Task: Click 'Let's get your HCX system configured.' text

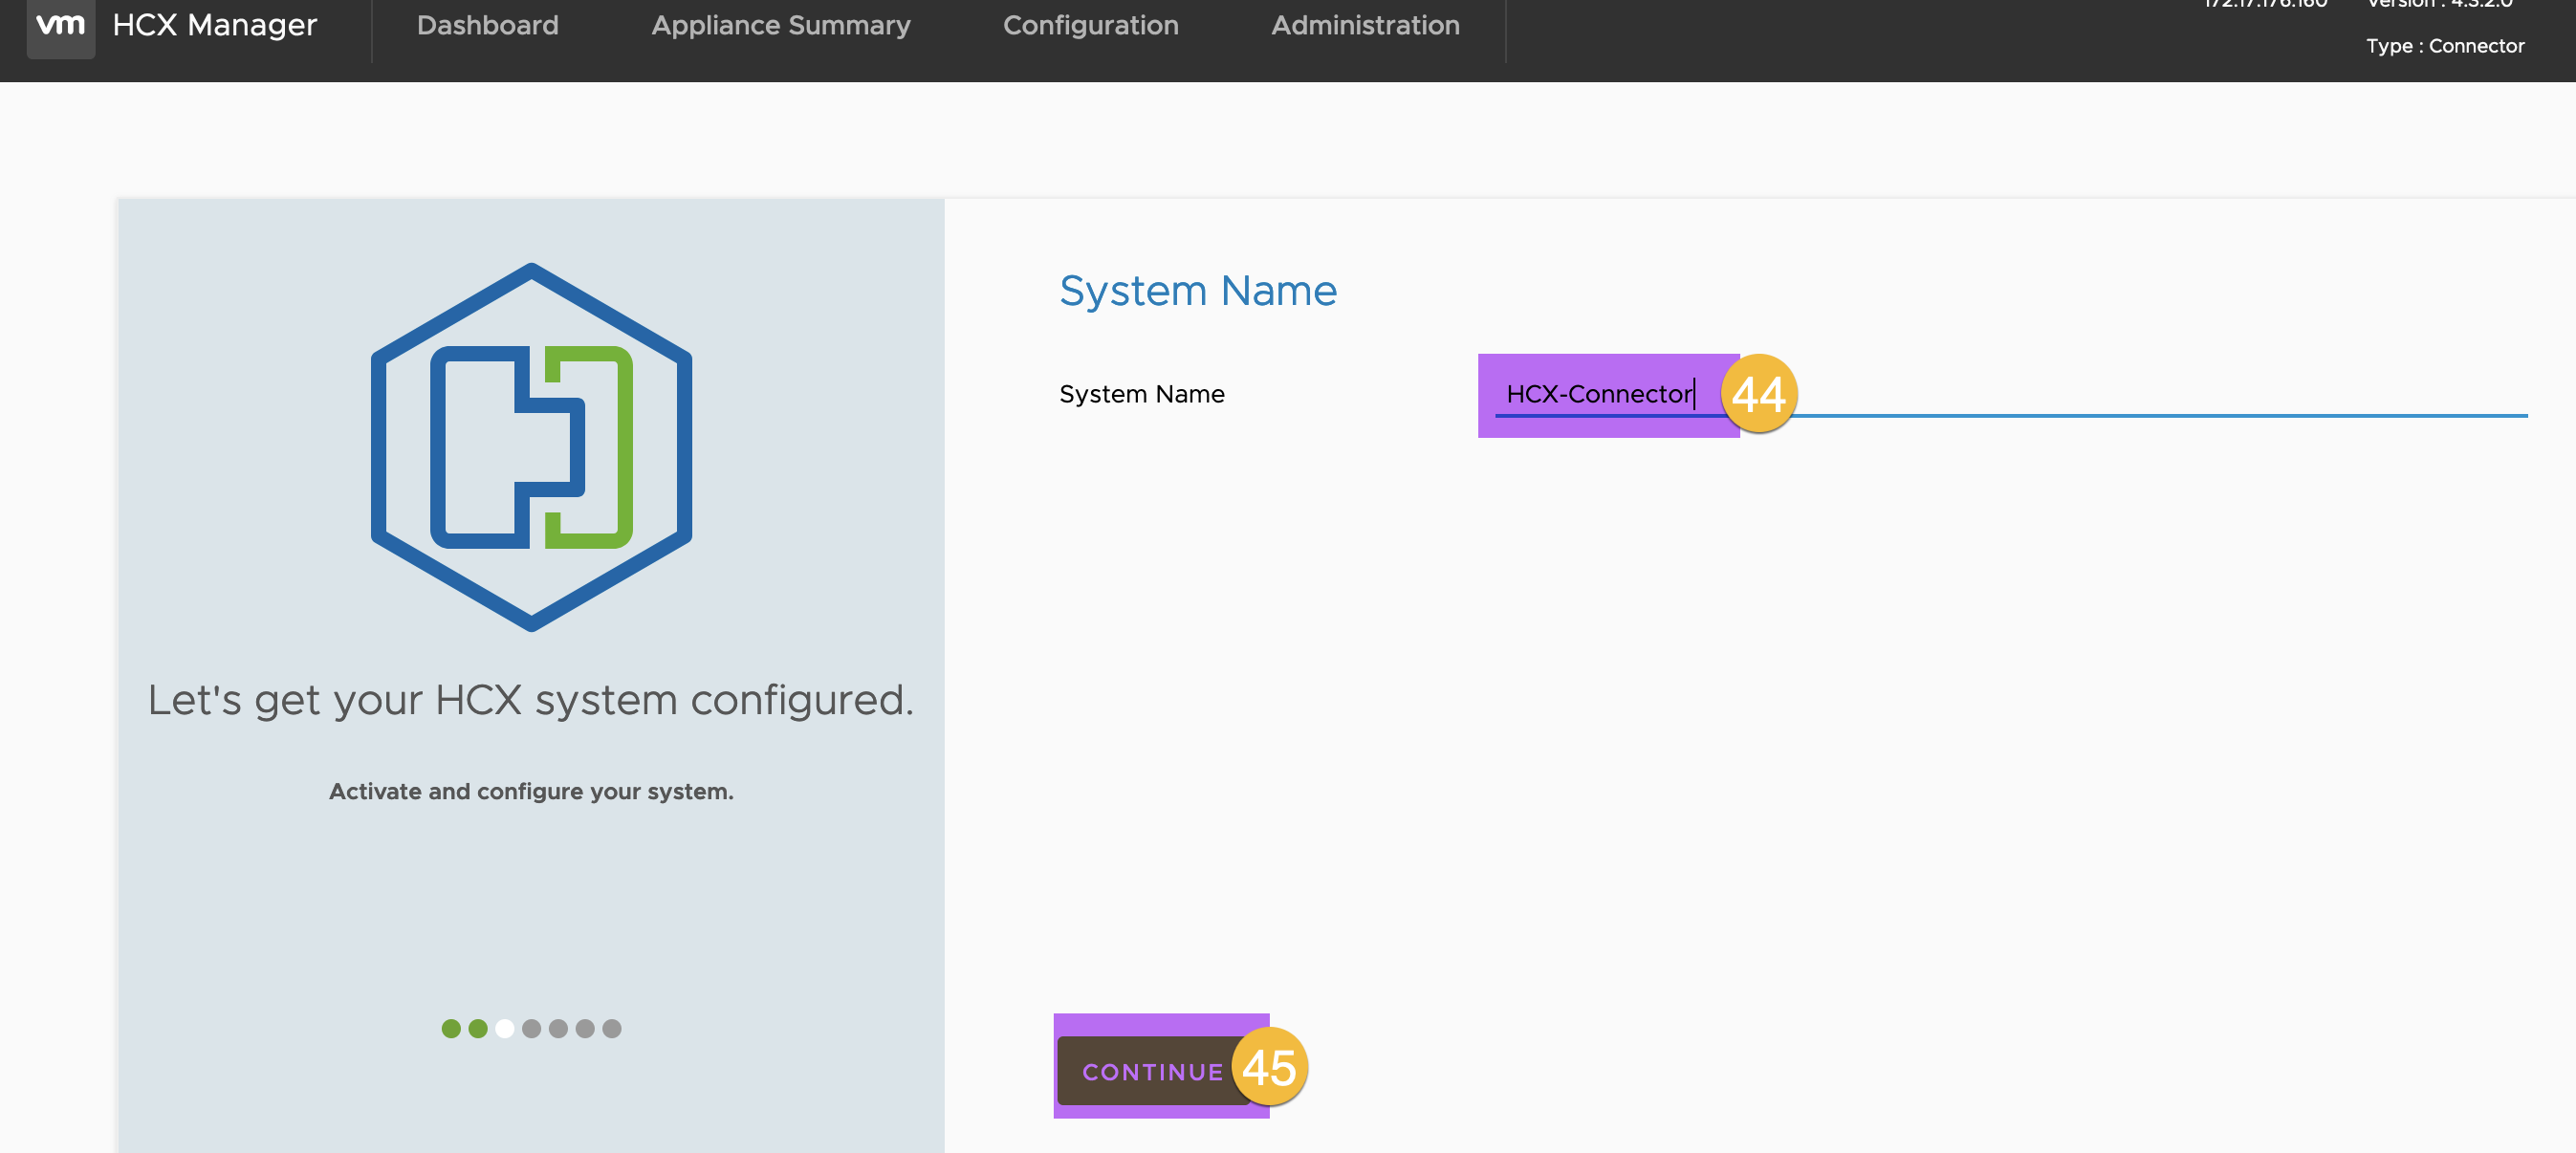Action: [x=531, y=701]
